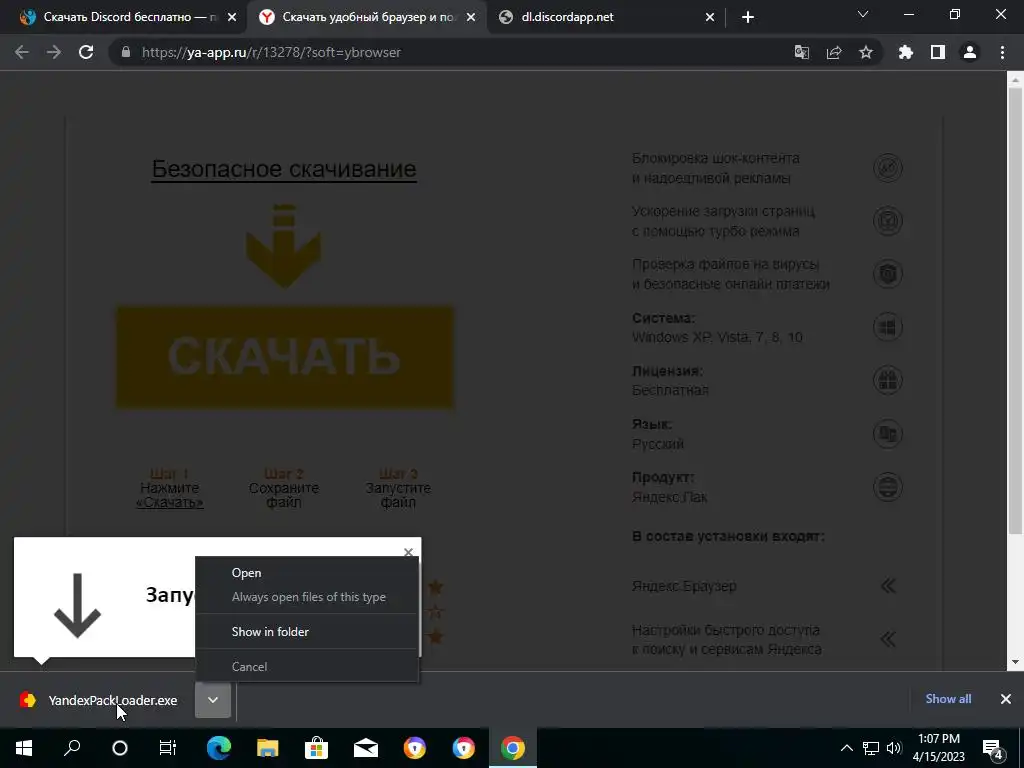Screen dimensions: 1024x768
Task: Close the white launch hint popup
Action: [409, 552]
